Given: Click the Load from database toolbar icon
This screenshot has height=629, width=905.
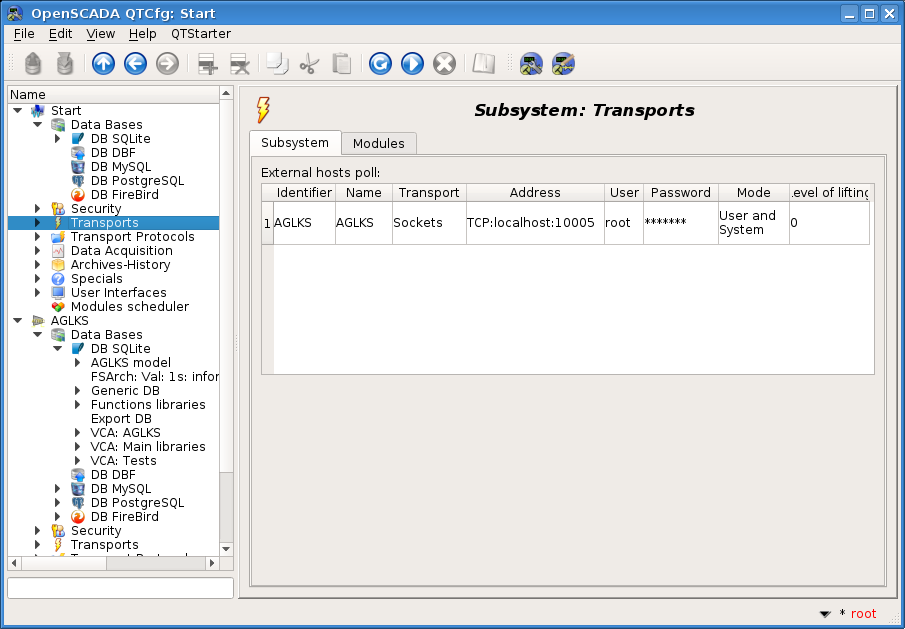Looking at the screenshot, I should pos(33,63).
